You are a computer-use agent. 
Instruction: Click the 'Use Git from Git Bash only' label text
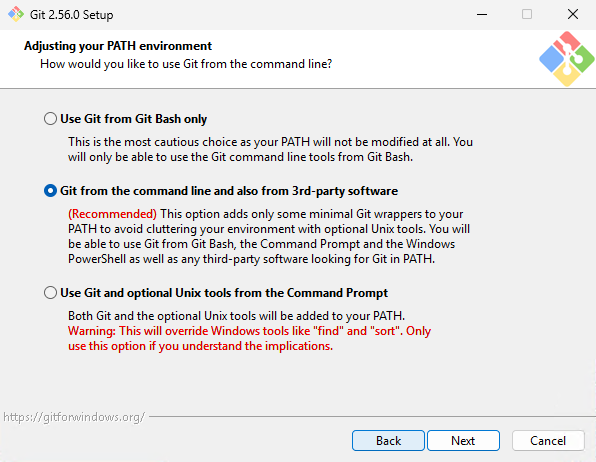click(x=134, y=119)
